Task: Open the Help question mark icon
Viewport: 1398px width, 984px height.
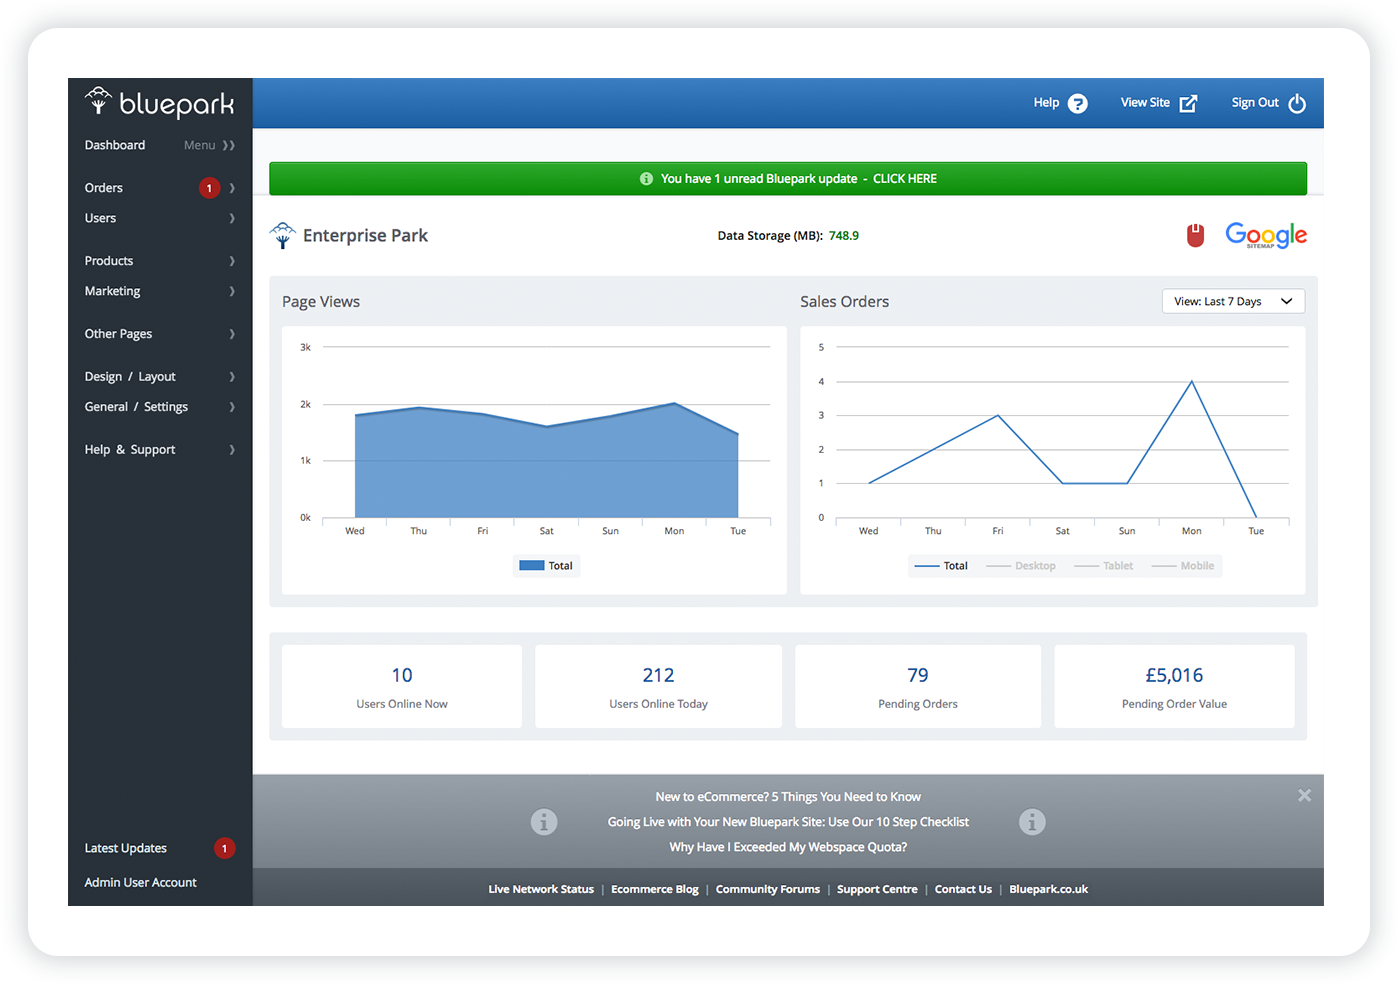Action: click(x=1077, y=103)
